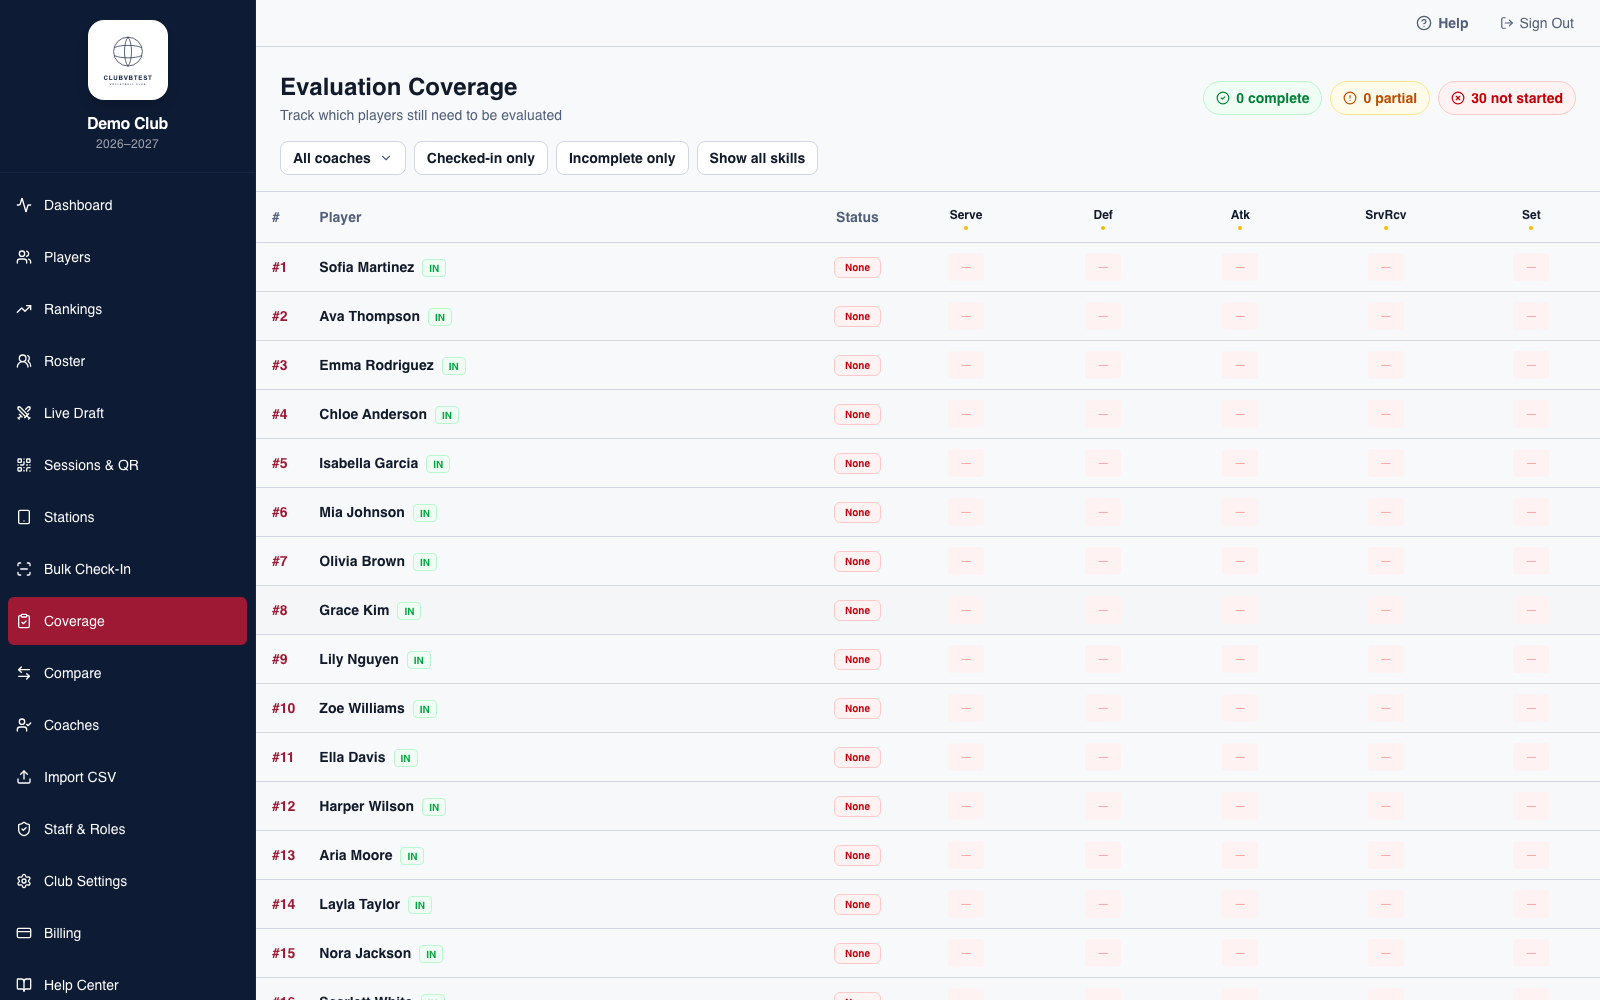Open the Dashboard page
The width and height of the screenshot is (1600, 1000).
[x=127, y=205]
